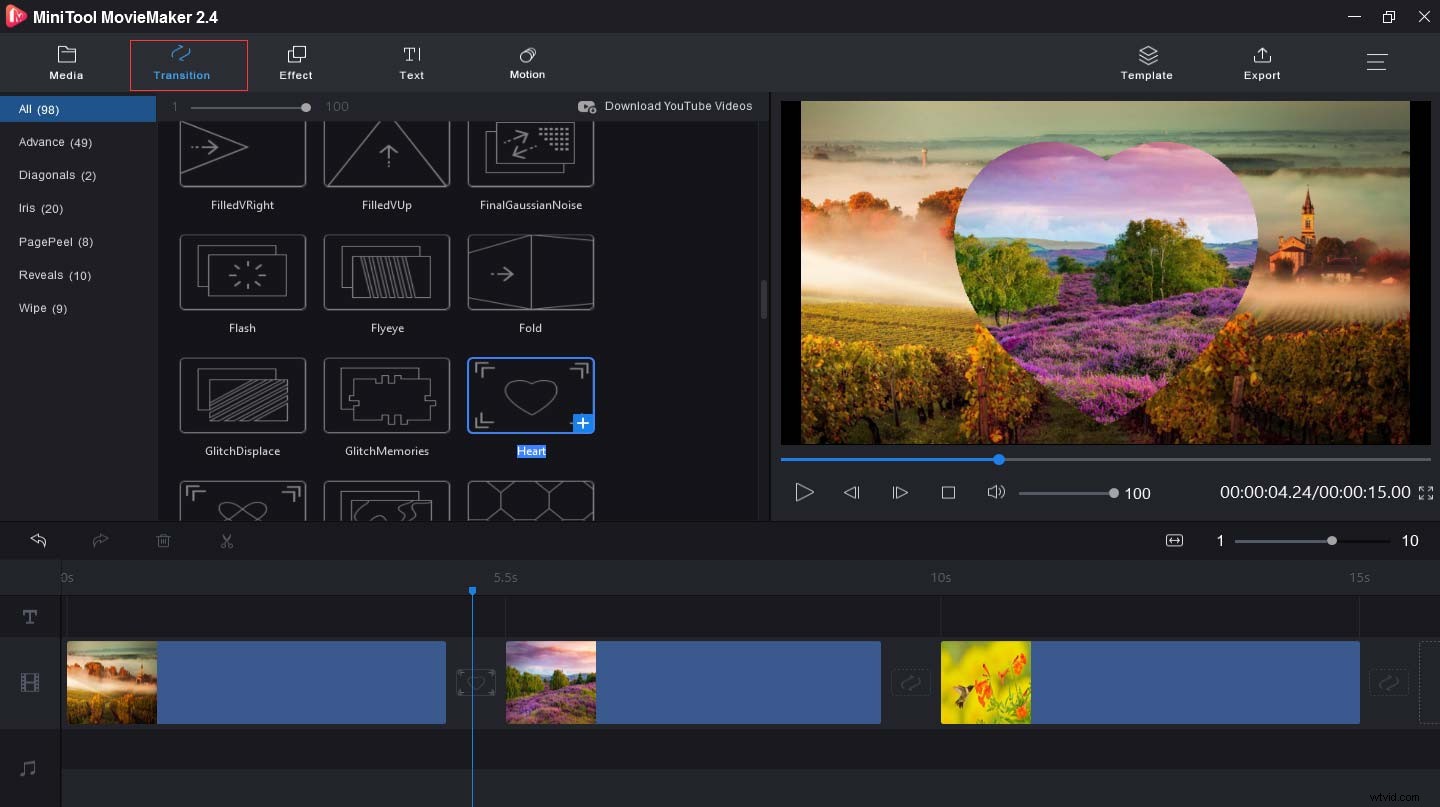Switch to the Effect panel
This screenshot has width=1440, height=807.
pos(296,63)
